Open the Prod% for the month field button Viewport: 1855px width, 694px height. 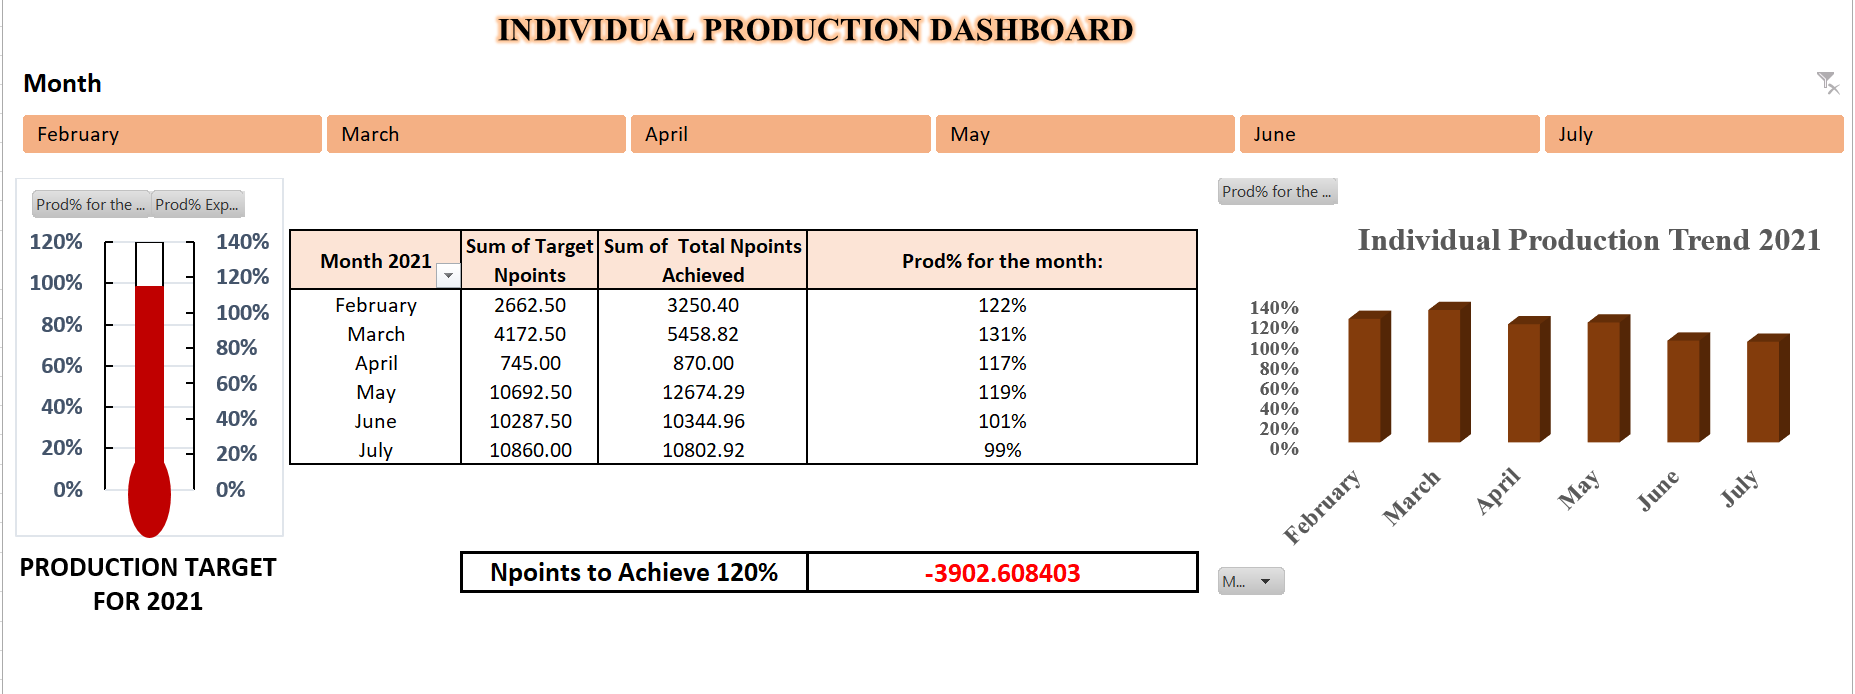tap(89, 204)
